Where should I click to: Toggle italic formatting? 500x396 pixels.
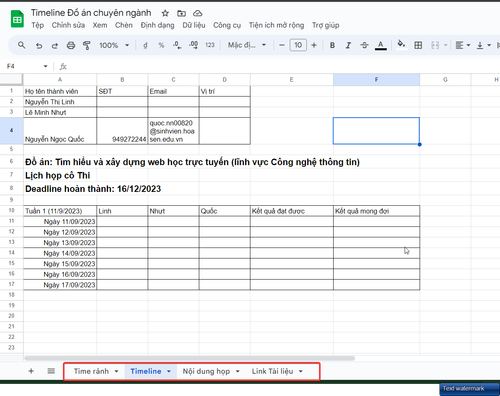348,45
